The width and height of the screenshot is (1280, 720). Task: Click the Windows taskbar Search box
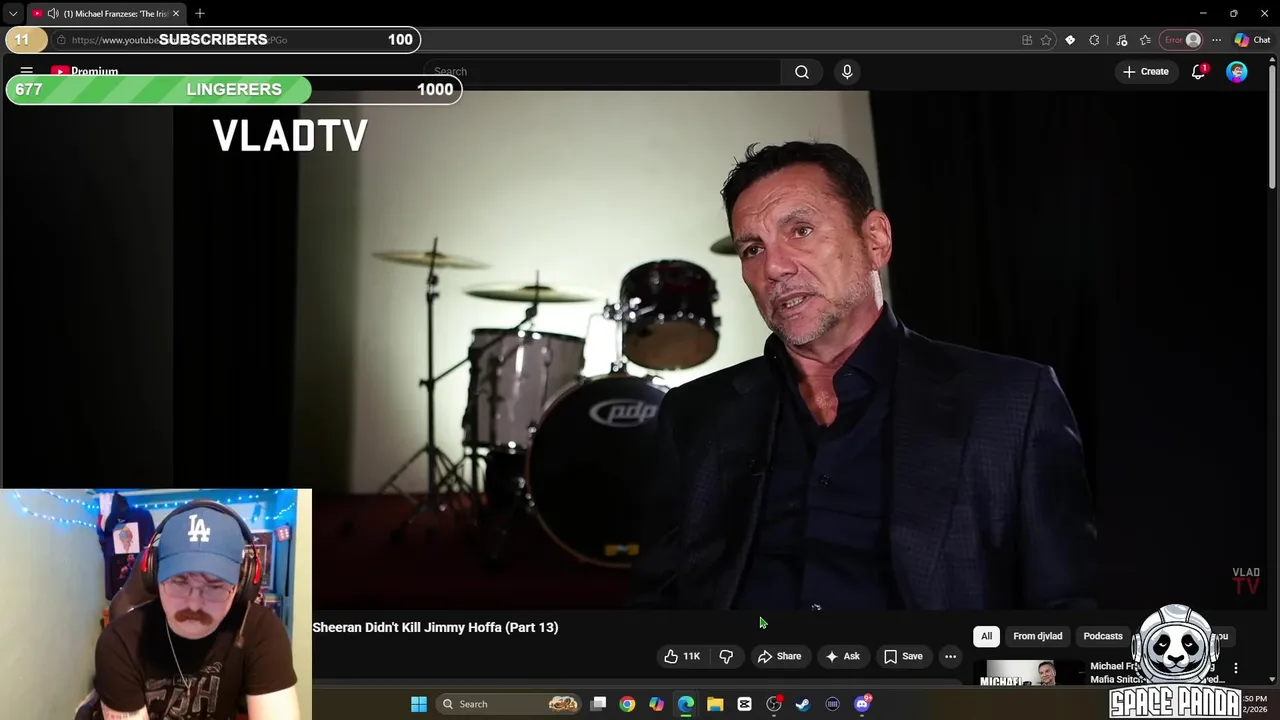tap(510, 704)
